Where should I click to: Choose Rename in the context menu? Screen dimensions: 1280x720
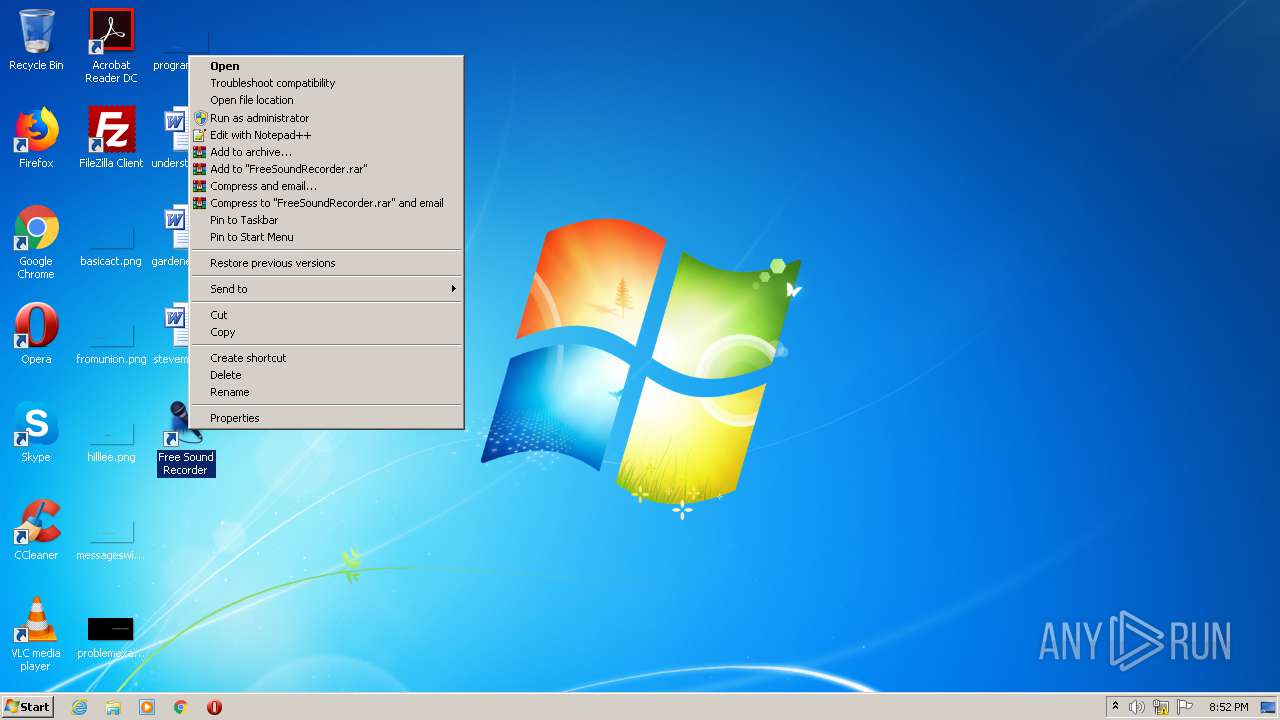point(326,392)
